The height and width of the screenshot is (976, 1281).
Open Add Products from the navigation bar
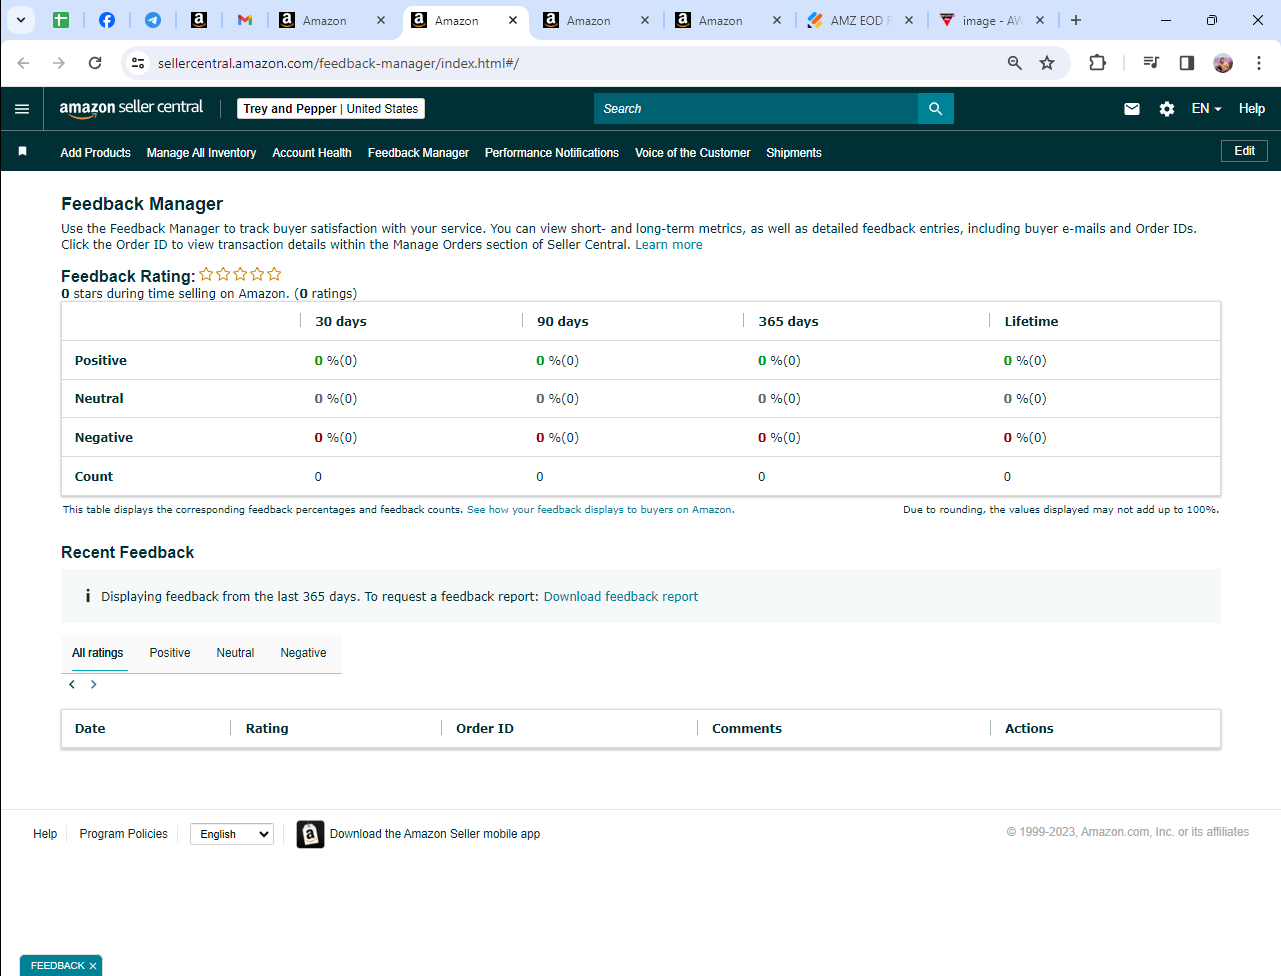point(95,153)
